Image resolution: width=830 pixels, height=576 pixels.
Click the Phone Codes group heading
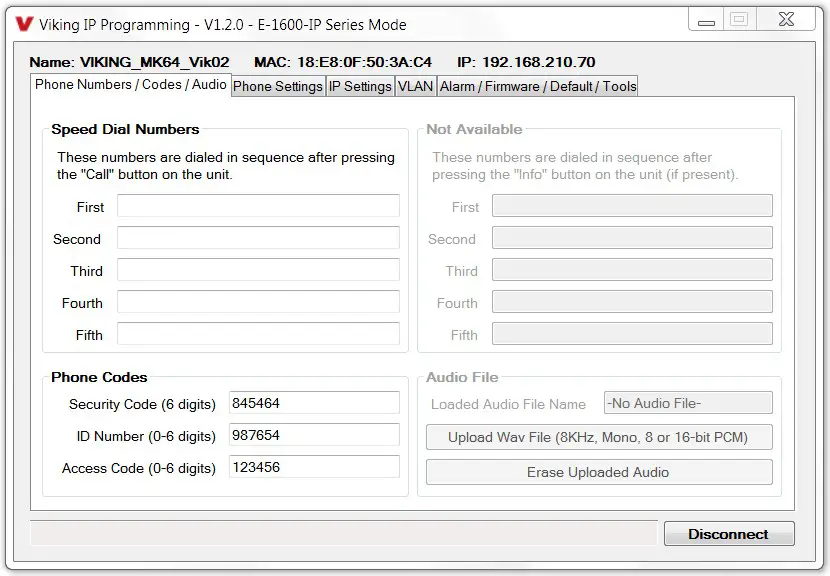[x=99, y=377]
